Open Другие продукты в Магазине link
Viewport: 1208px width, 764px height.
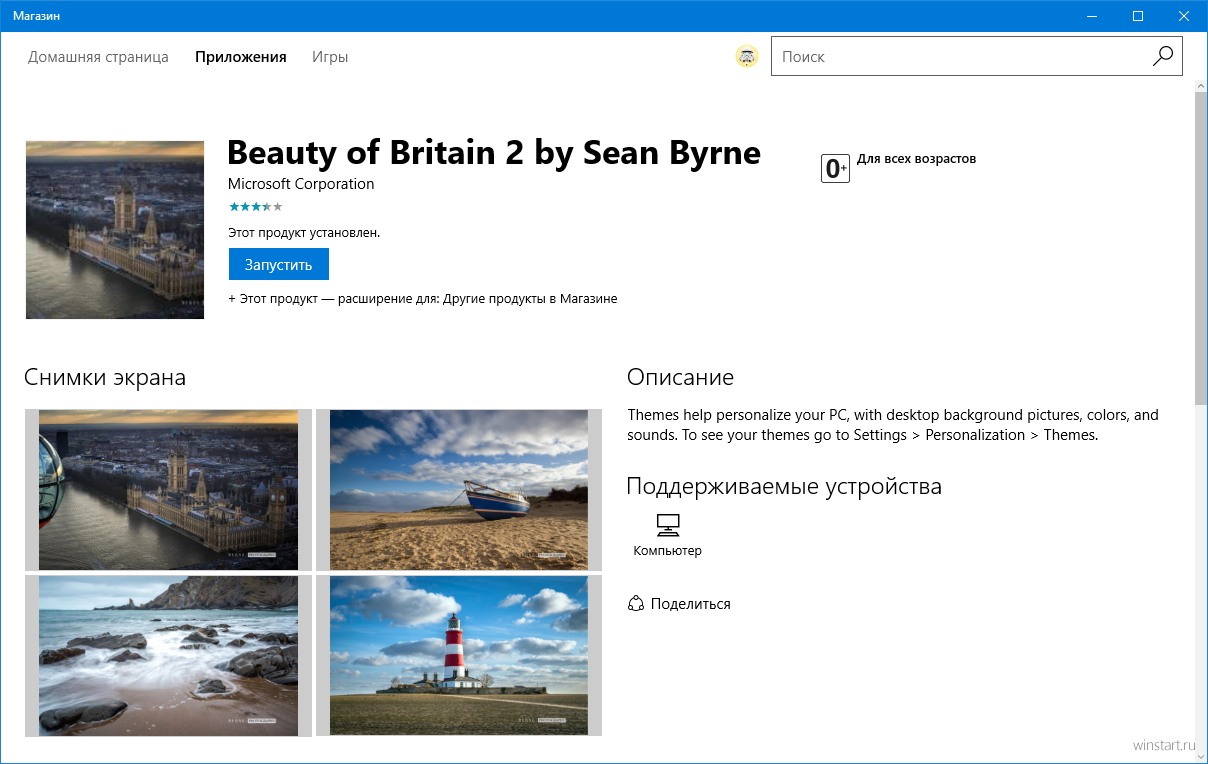click(x=531, y=298)
